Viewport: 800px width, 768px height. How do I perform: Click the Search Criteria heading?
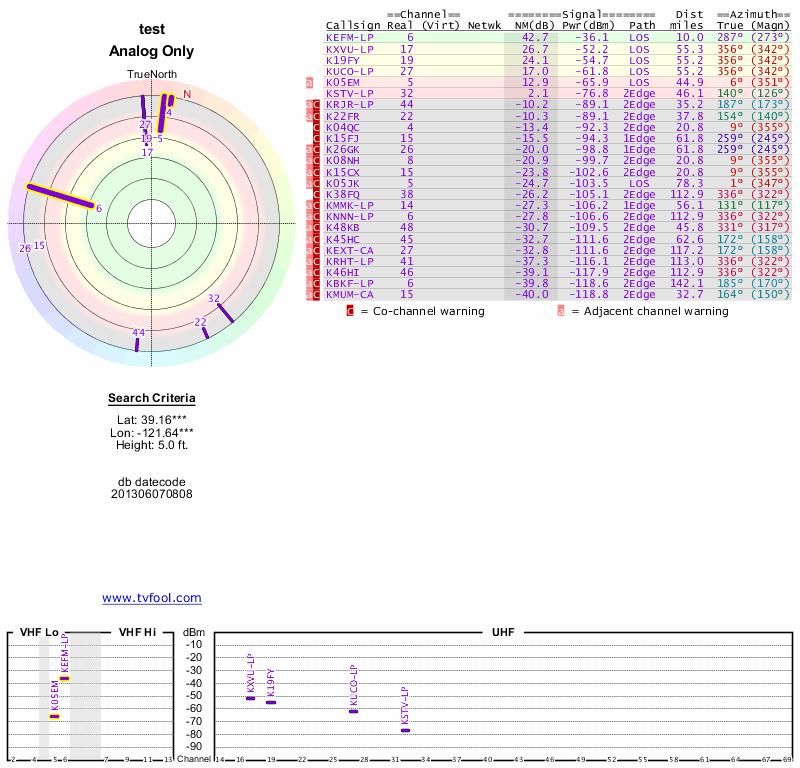point(152,399)
